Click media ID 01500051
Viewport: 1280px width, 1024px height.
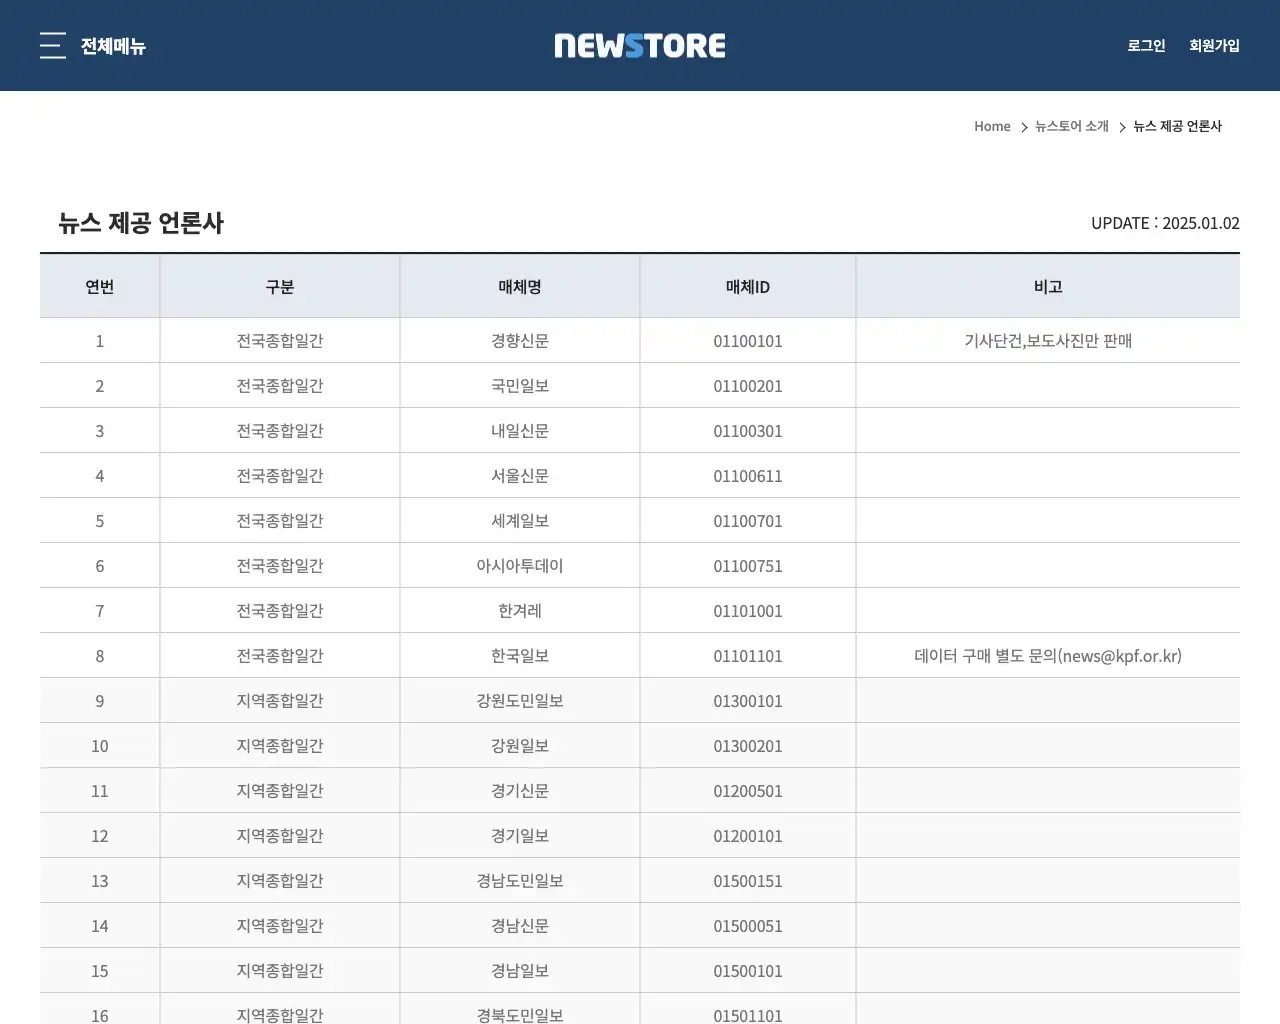coord(748,926)
